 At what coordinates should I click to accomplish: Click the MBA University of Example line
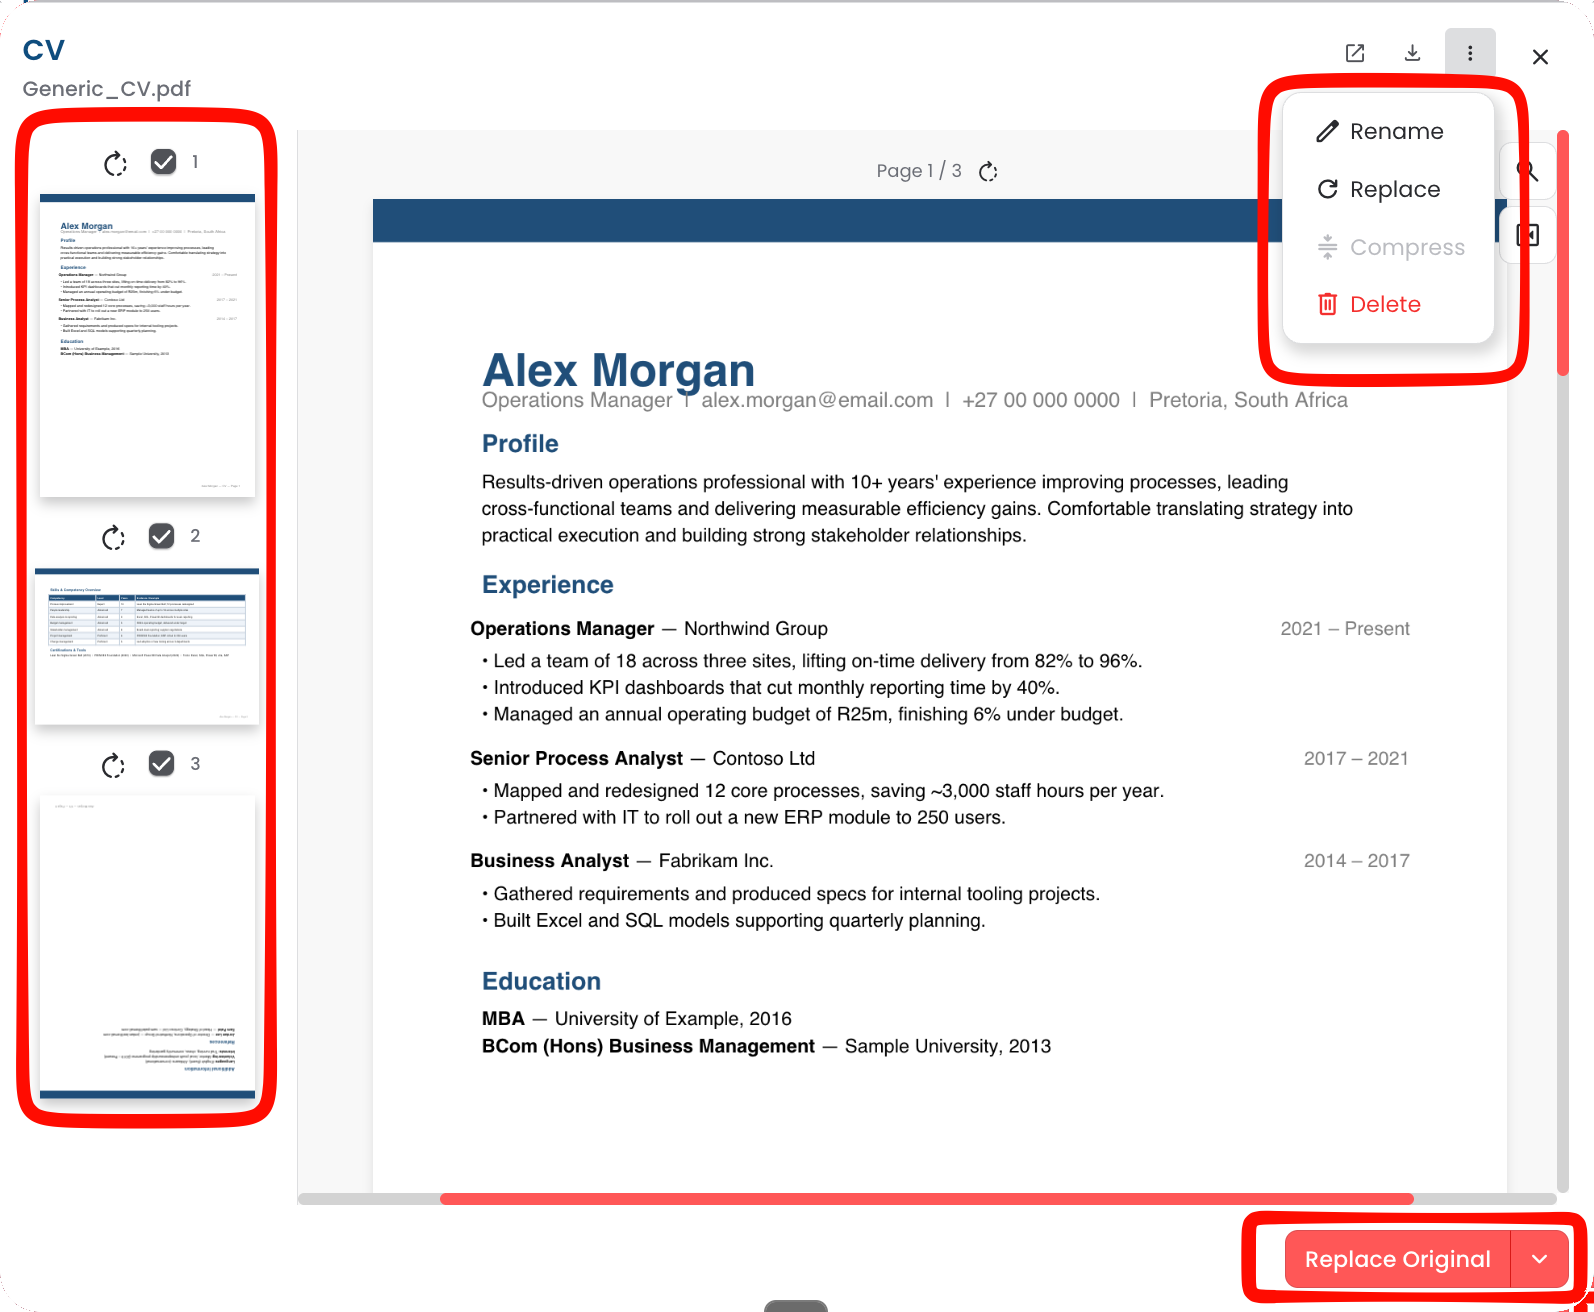(x=637, y=1019)
